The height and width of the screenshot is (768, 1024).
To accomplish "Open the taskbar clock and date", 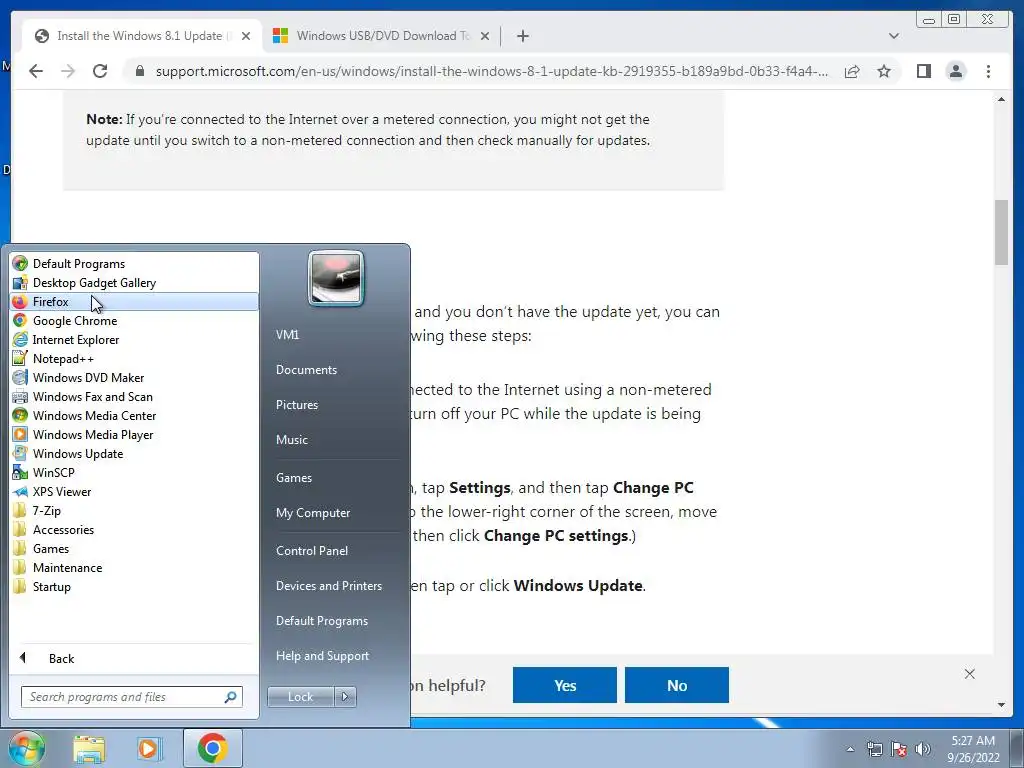I will (x=973, y=749).
